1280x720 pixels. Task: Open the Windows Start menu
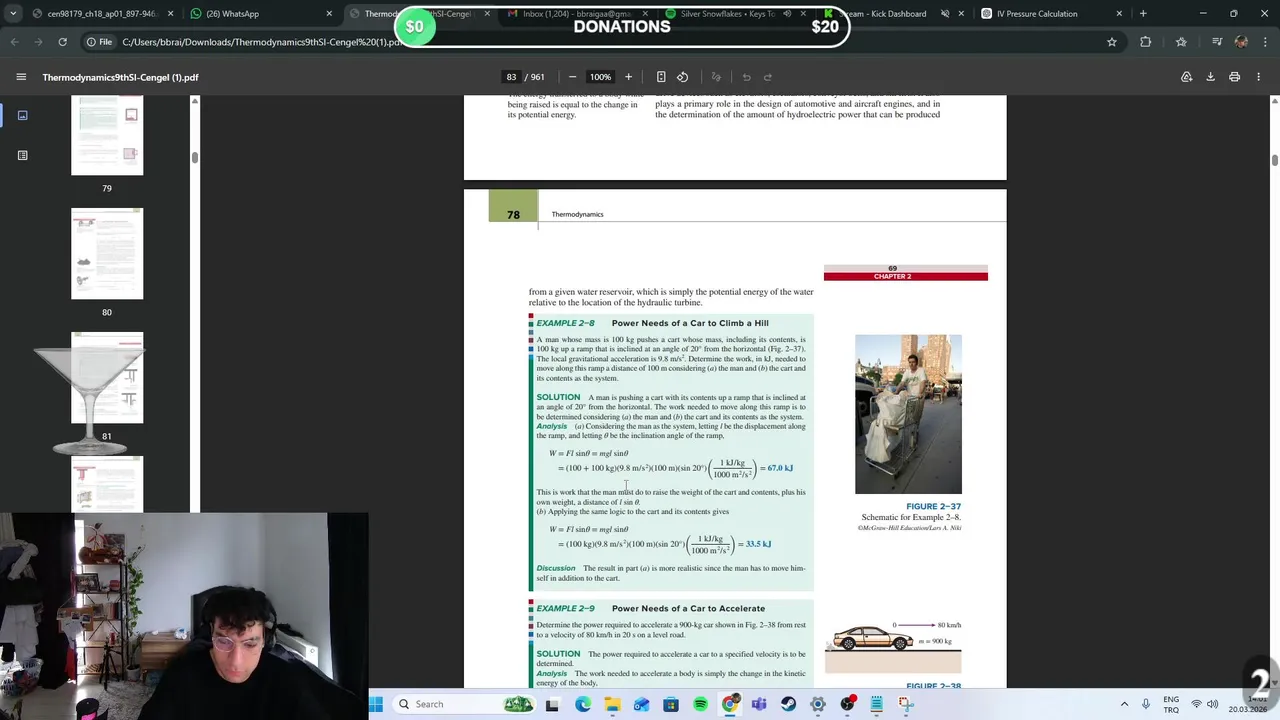pos(376,704)
